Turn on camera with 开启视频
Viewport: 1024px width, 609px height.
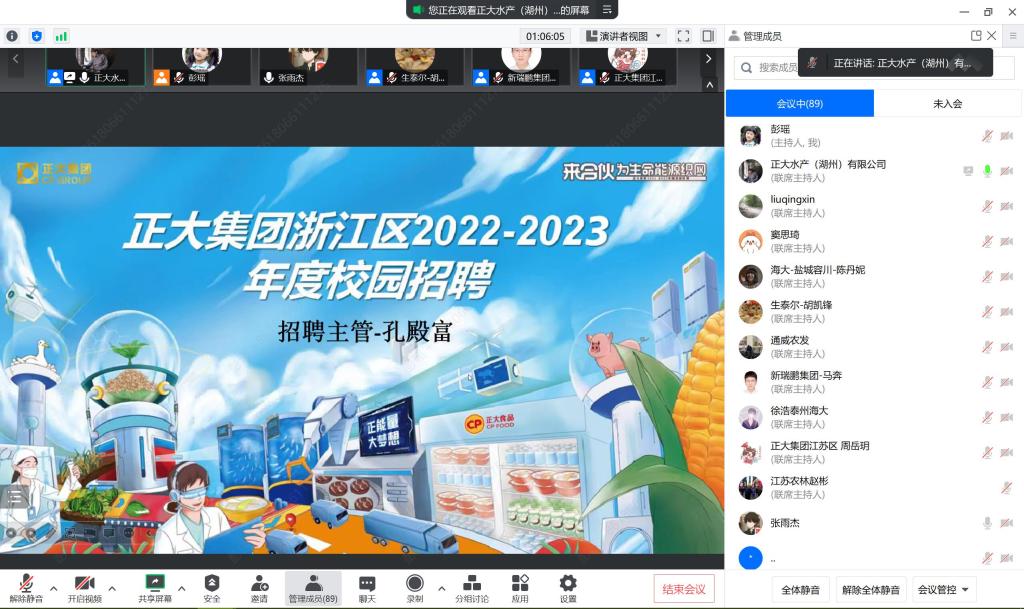point(85,587)
